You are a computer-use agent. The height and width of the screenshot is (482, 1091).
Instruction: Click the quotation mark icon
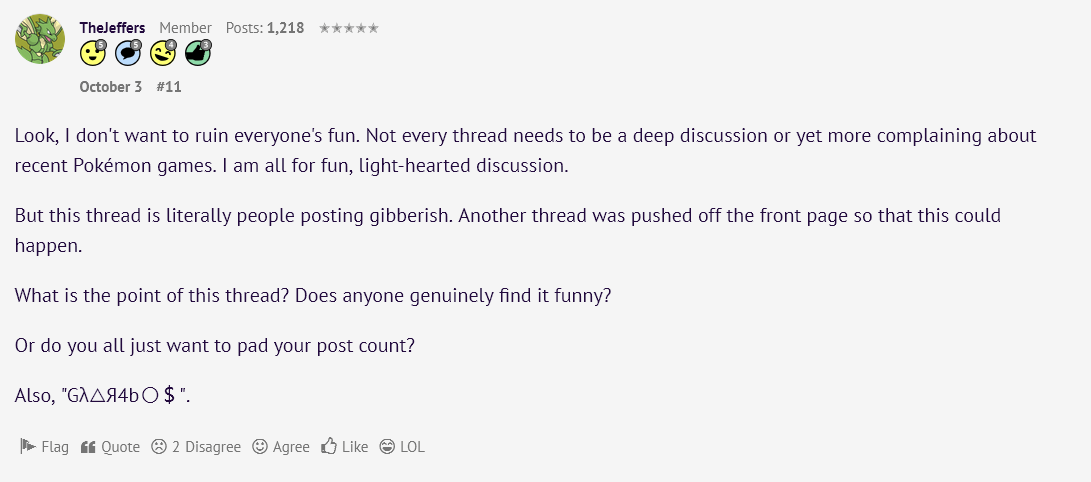pos(88,447)
